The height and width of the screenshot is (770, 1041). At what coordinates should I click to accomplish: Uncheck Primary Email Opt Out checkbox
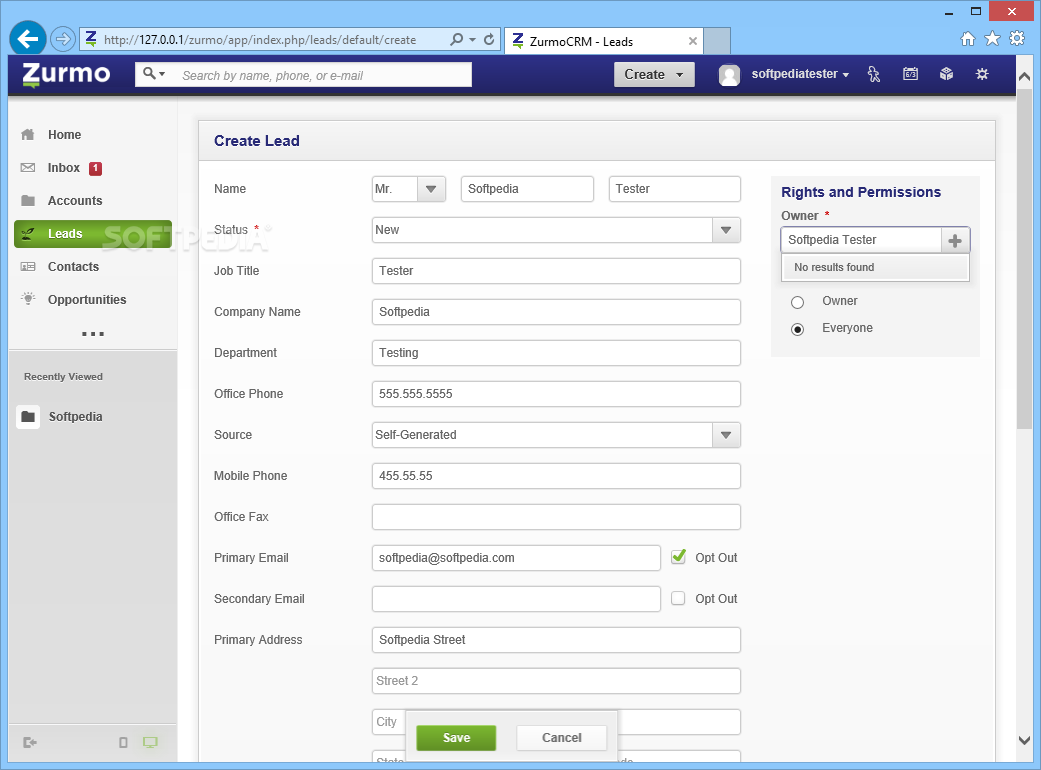pos(678,557)
